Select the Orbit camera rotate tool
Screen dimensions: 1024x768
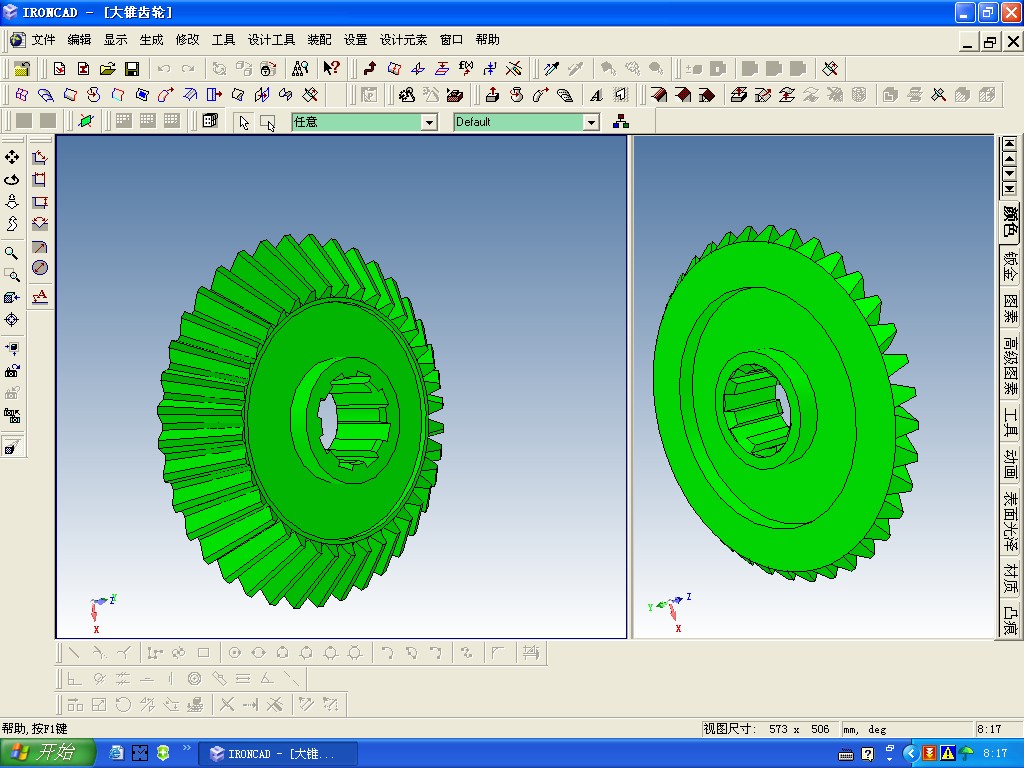tap(12, 179)
